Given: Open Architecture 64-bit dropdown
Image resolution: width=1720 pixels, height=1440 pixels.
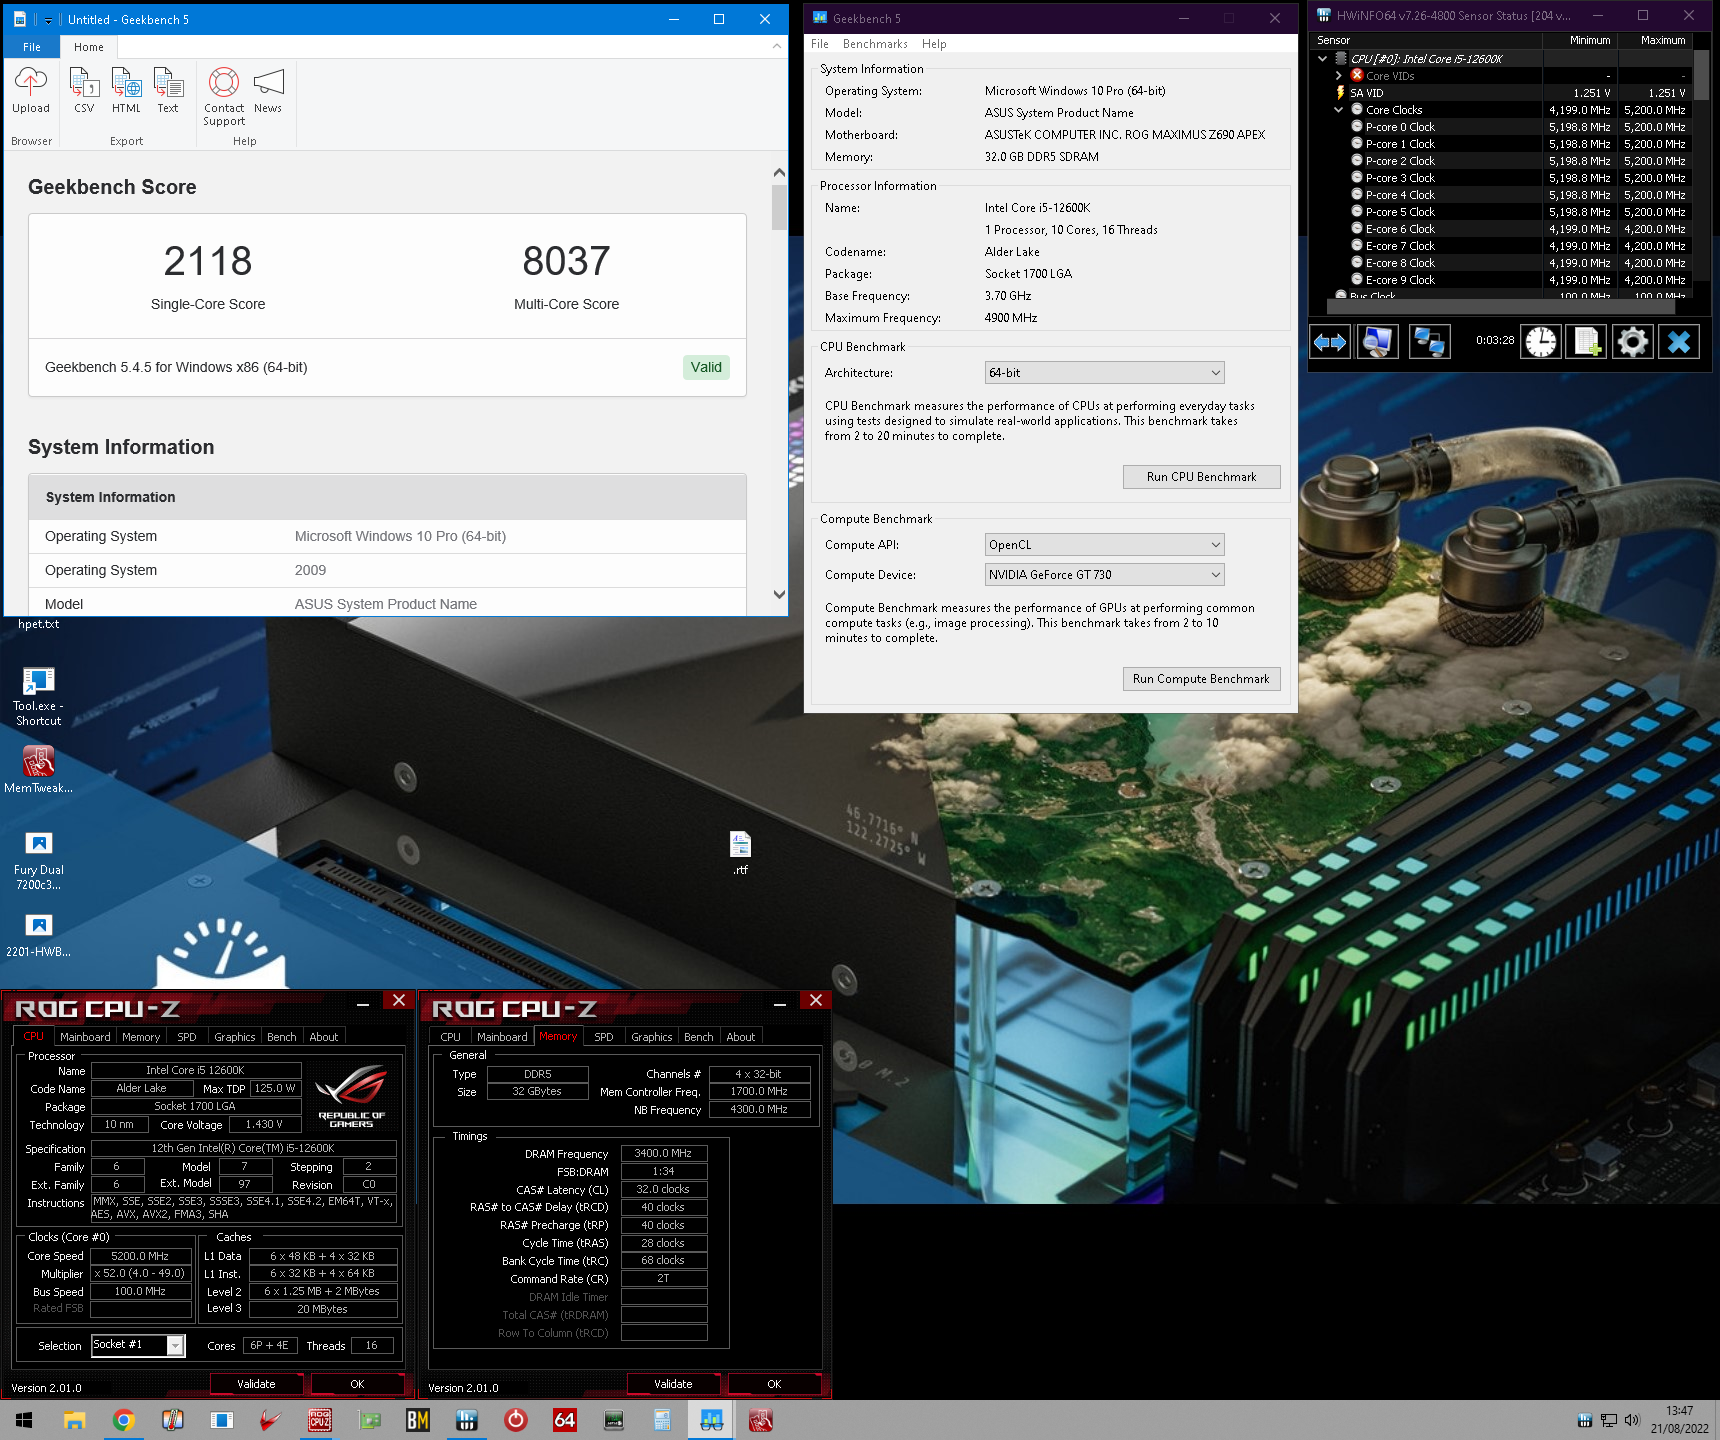Looking at the screenshot, I should pos(1104,373).
